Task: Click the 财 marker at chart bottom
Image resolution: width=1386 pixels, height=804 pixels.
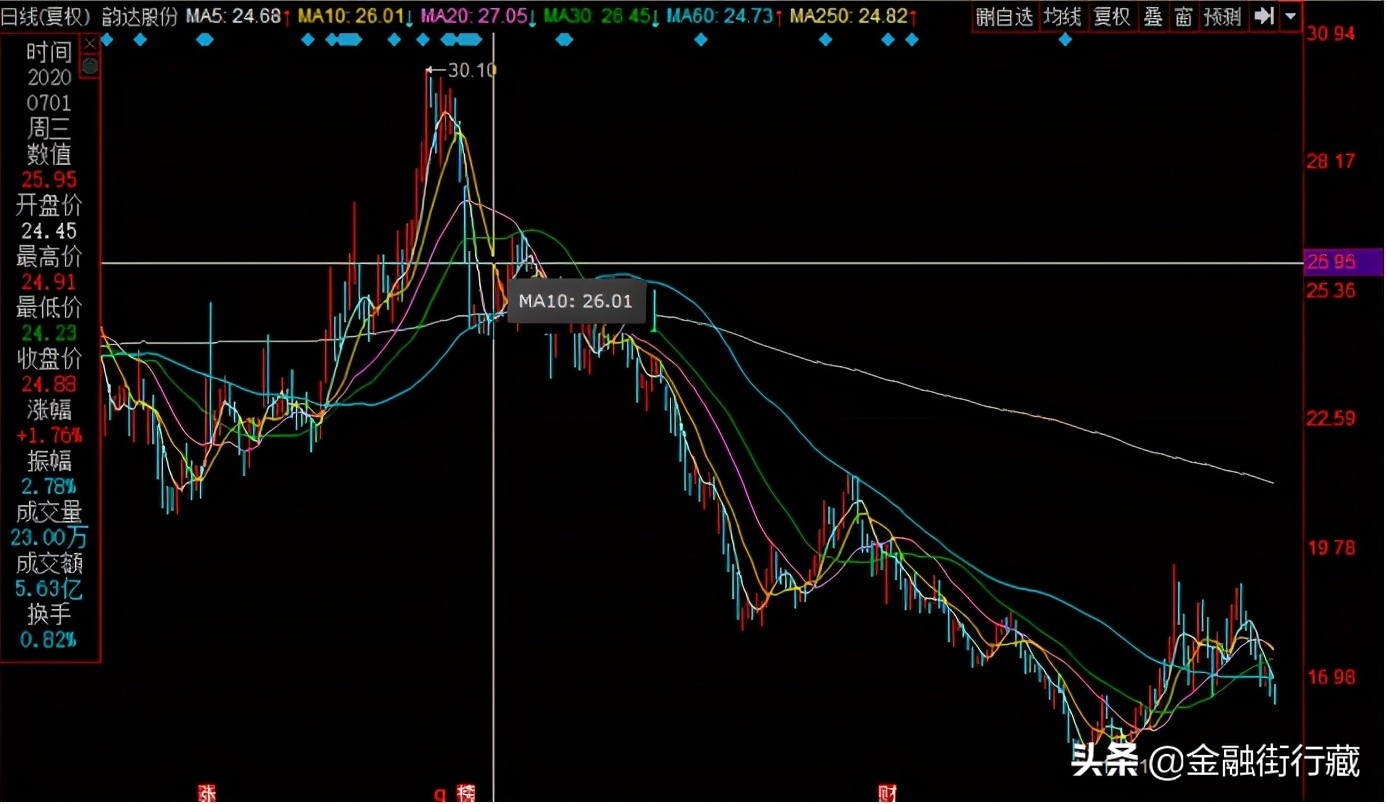Action: (886, 794)
